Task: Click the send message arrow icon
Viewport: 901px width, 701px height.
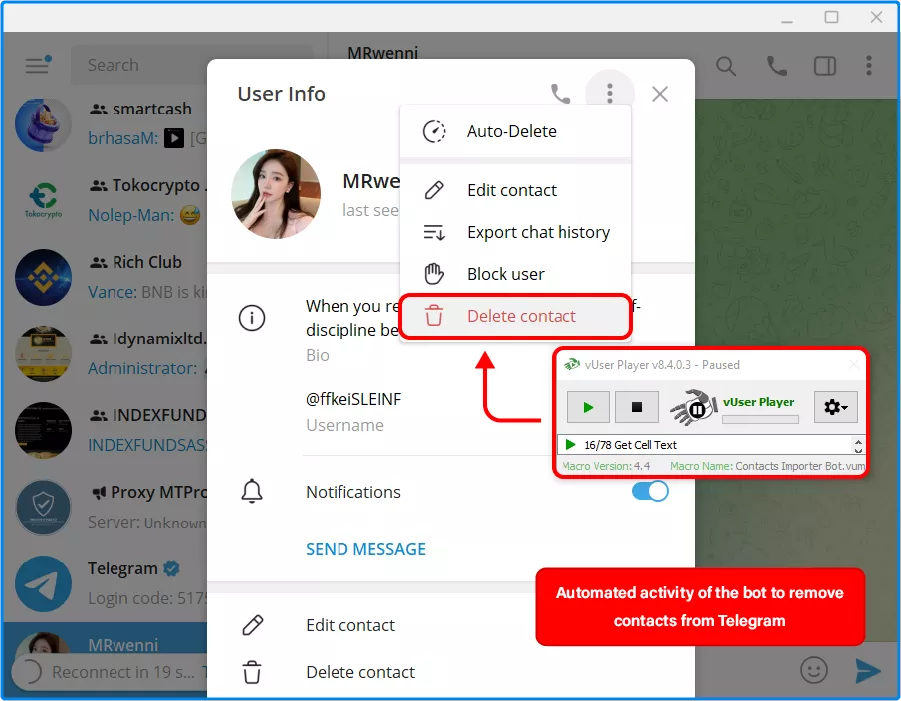Action: (868, 671)
